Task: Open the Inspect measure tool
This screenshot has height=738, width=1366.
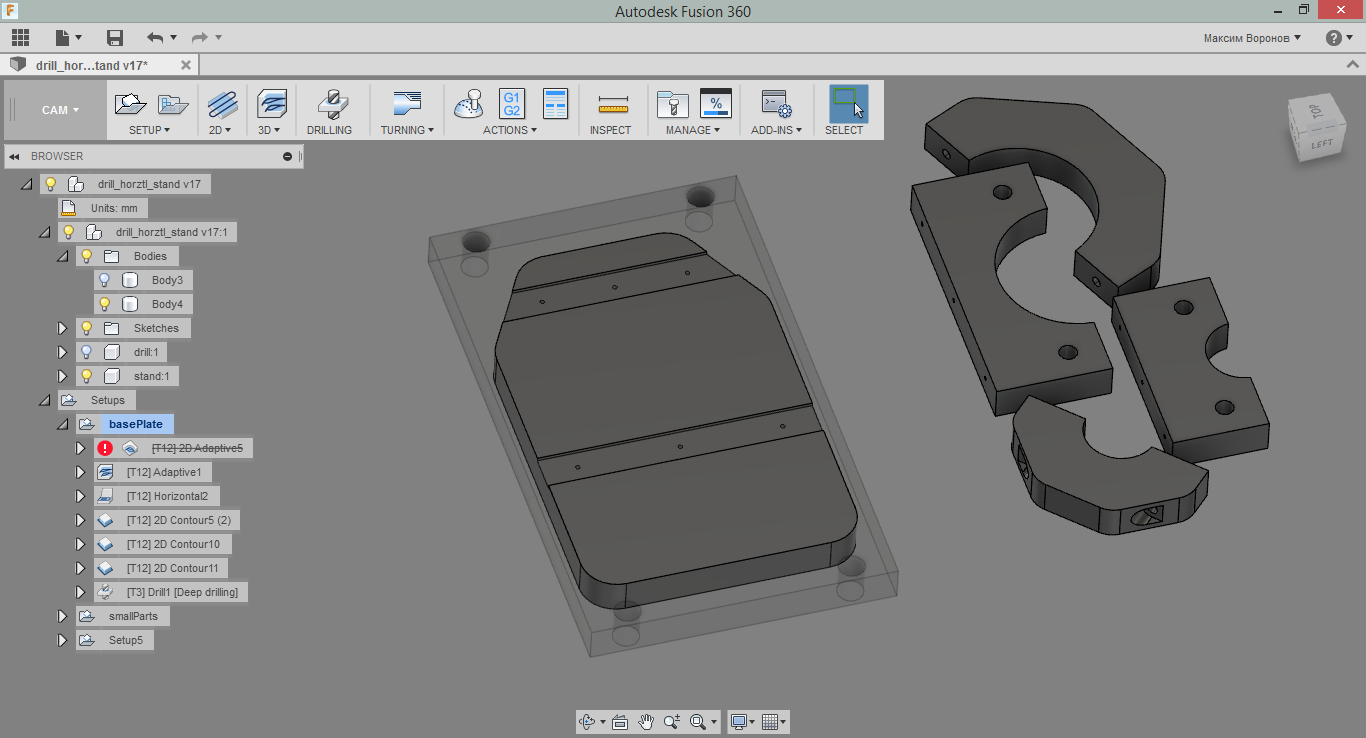Action: click(611, 104)
